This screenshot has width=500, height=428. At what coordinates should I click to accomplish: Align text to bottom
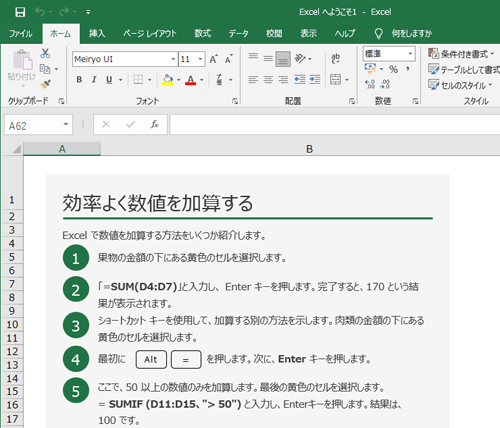coord(283,59)
